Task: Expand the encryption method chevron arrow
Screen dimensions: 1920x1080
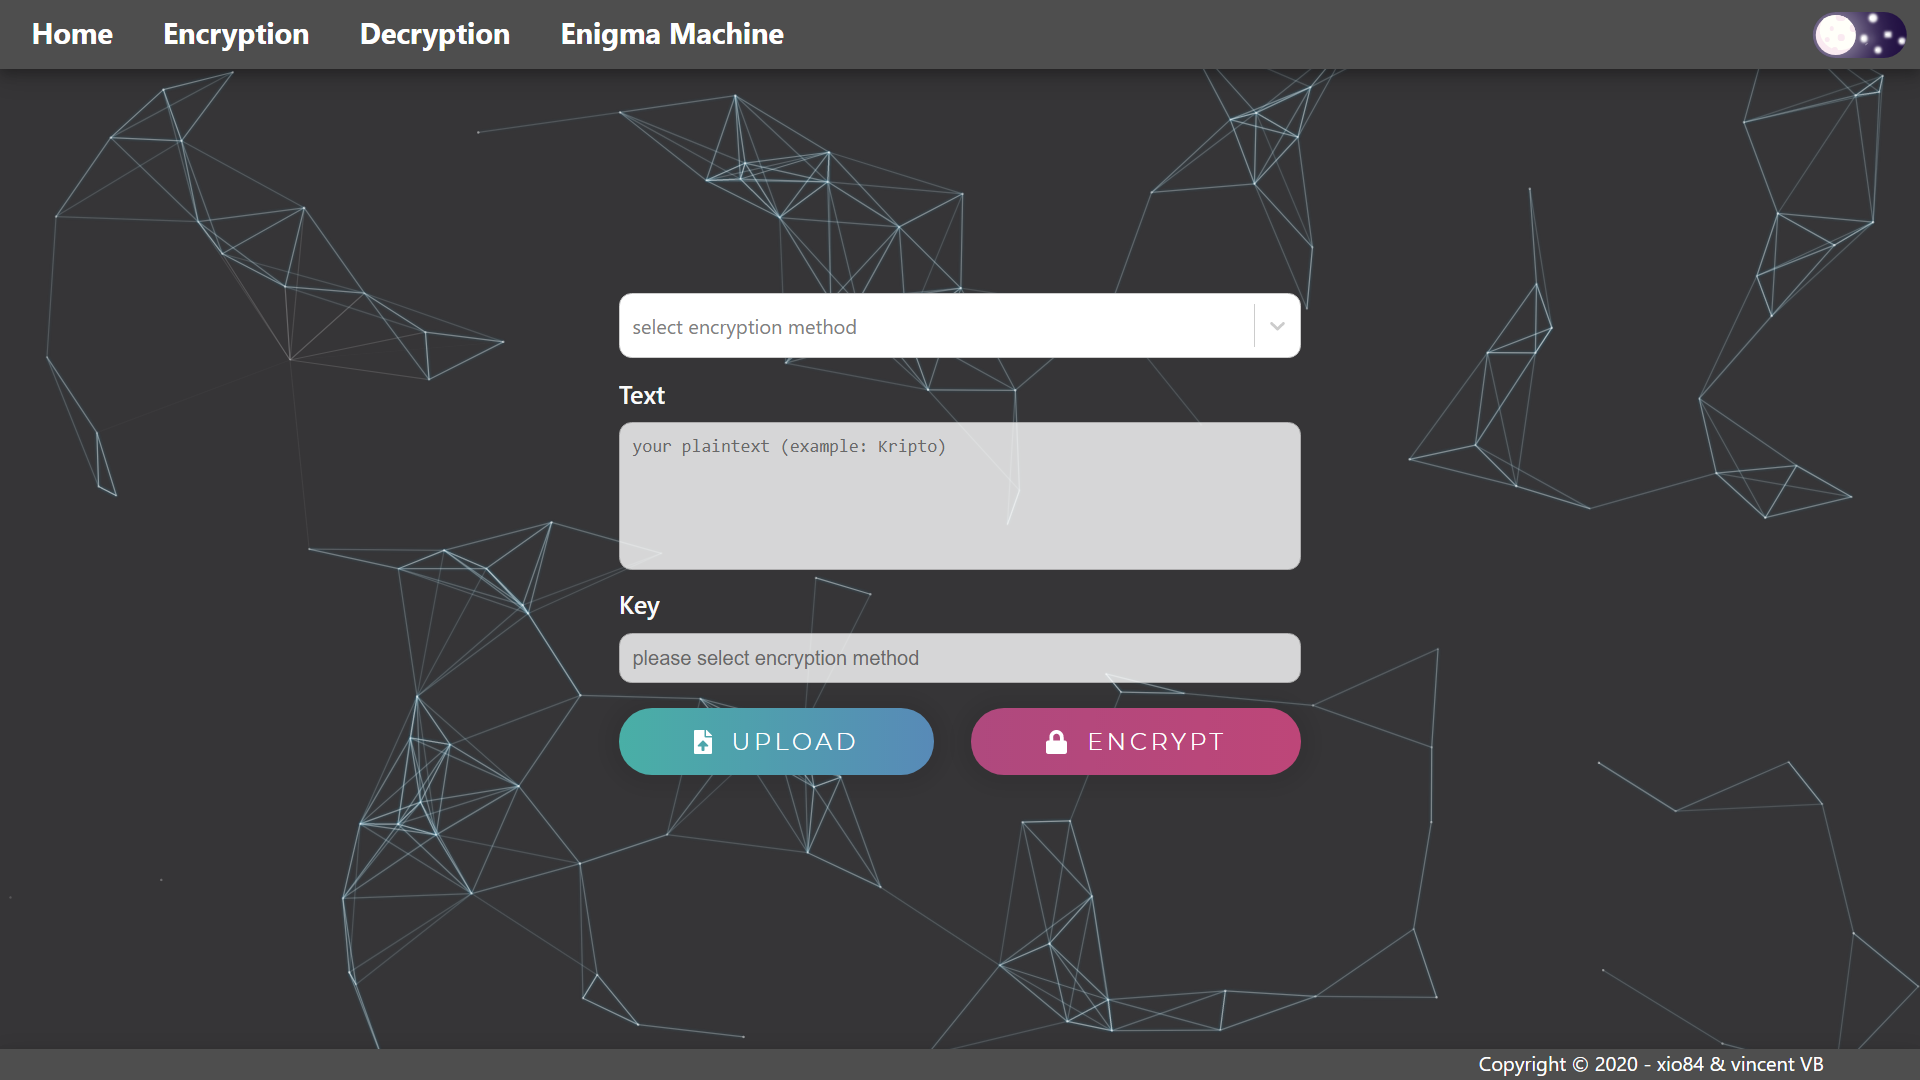Action: pyautogui.click(x=1277, y=326)
